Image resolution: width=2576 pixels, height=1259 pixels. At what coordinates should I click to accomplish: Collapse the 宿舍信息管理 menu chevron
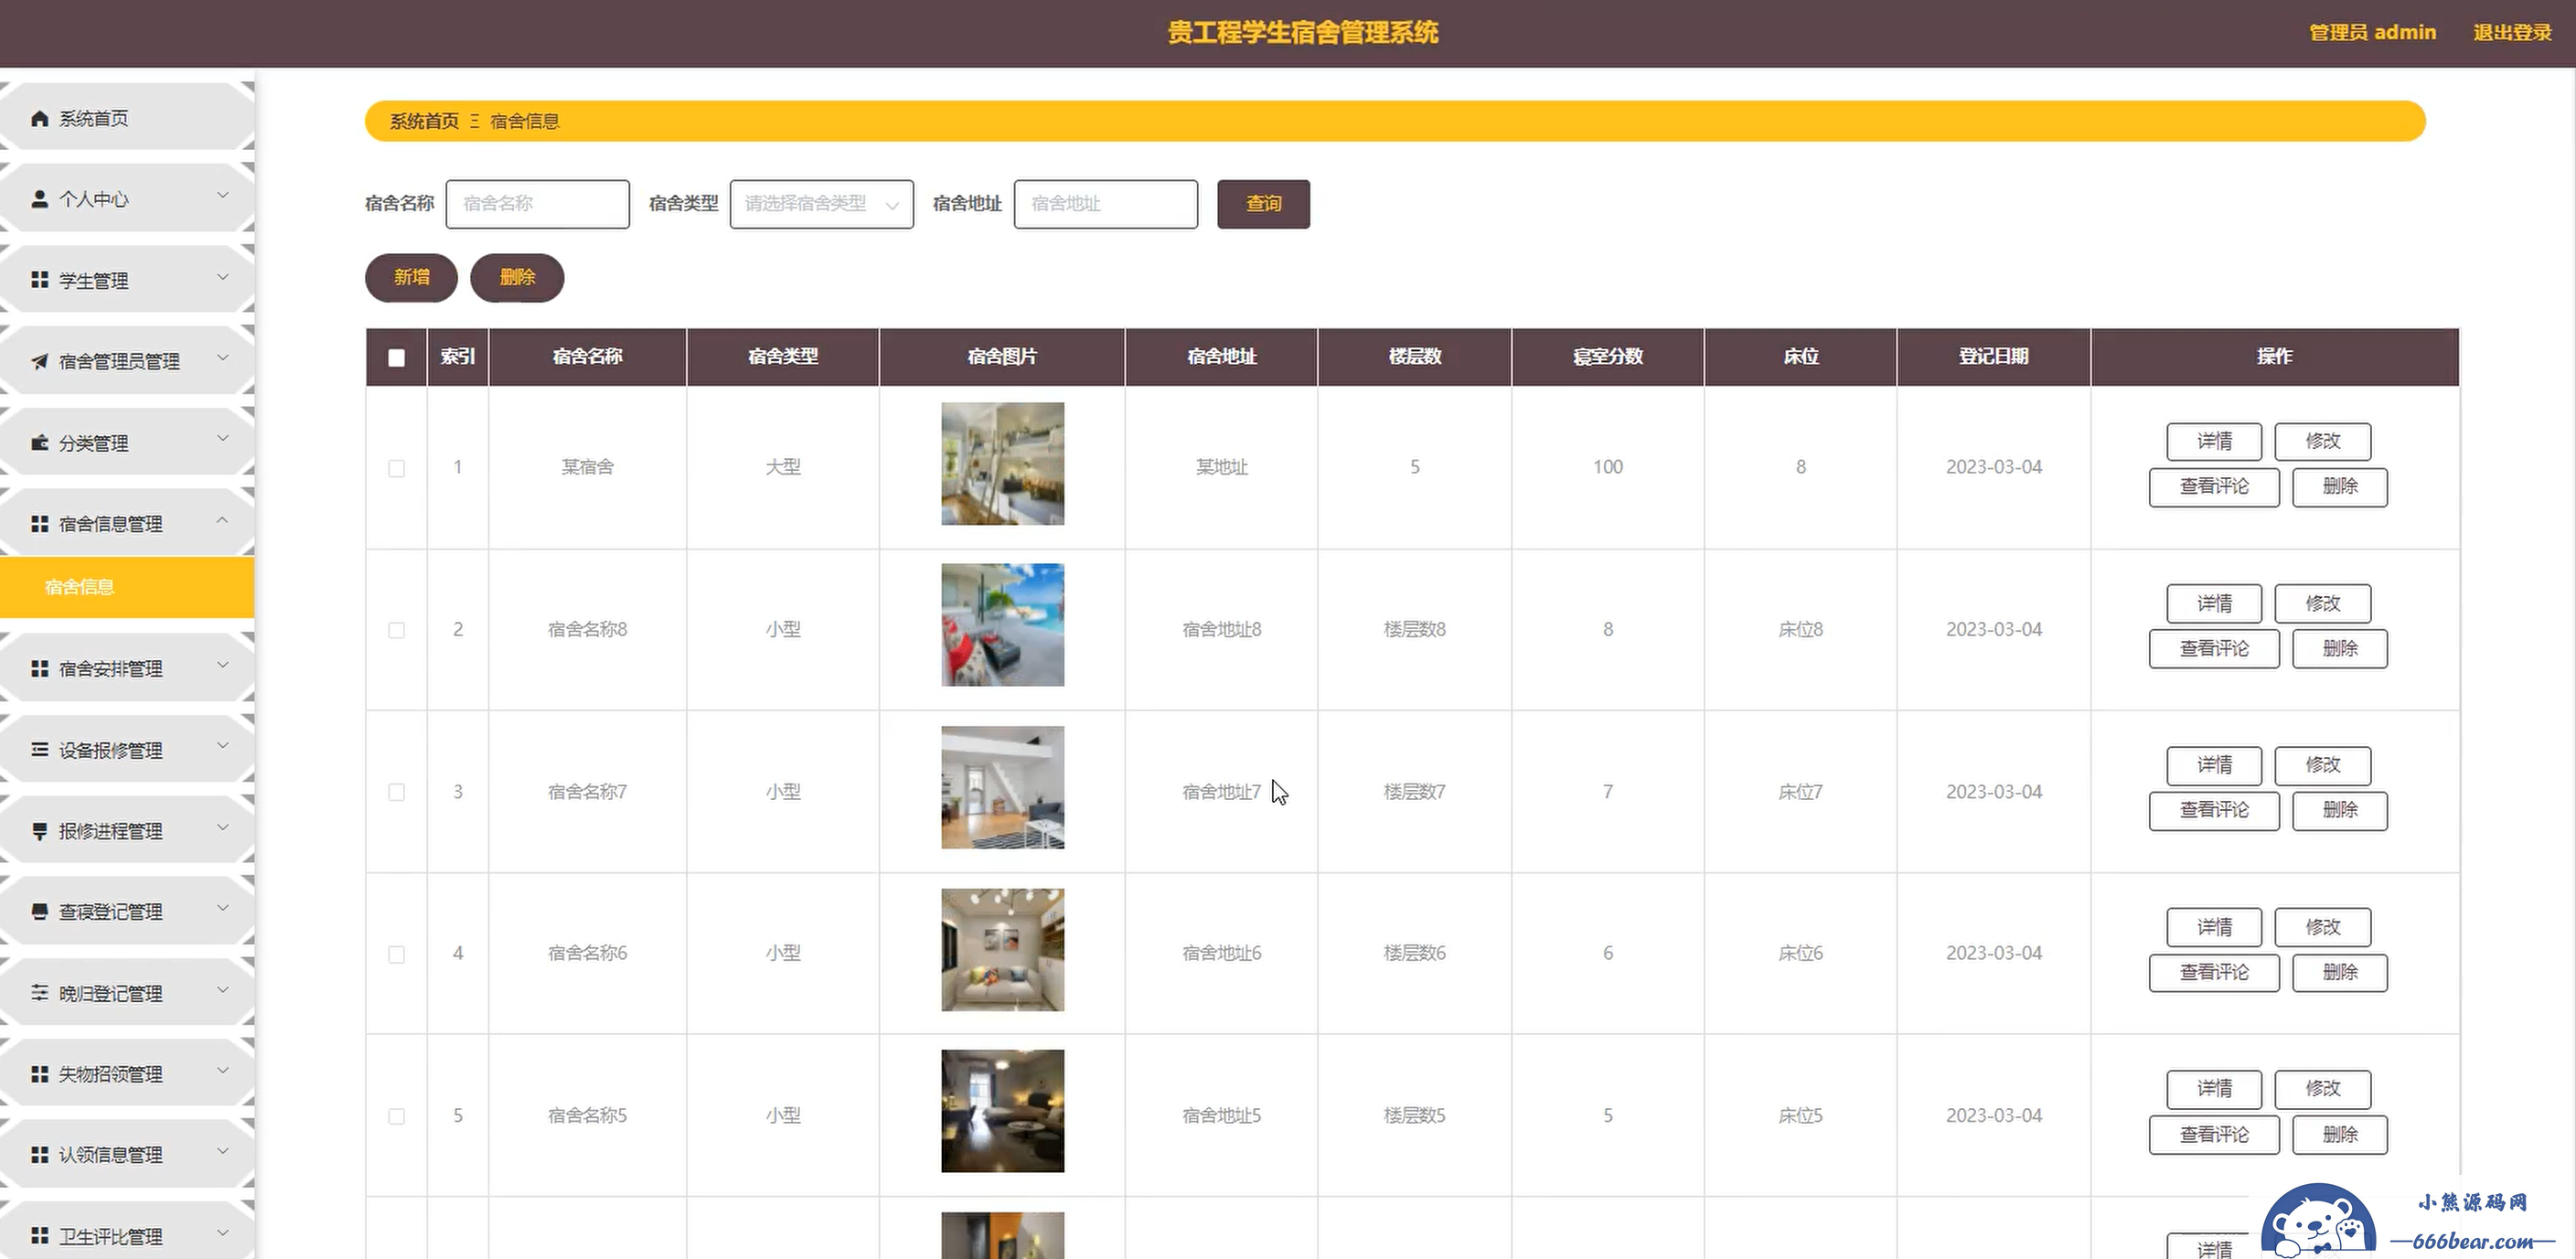(223, 520)
